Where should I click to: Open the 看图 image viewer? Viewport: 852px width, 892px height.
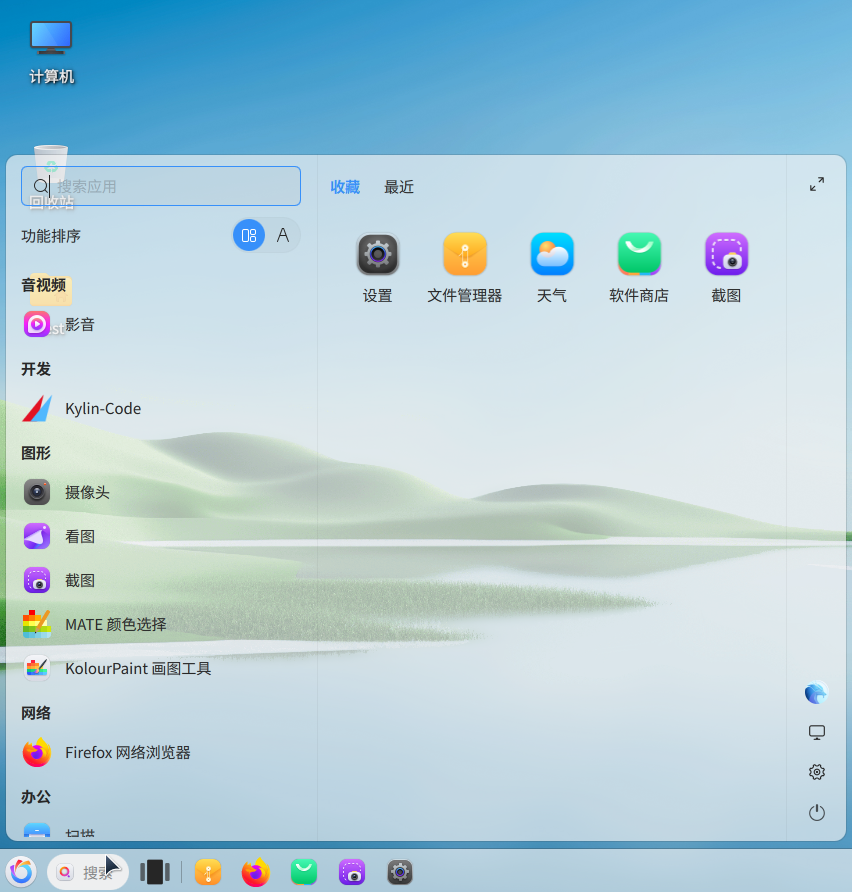pyautogui.click(x=162, y=536)
